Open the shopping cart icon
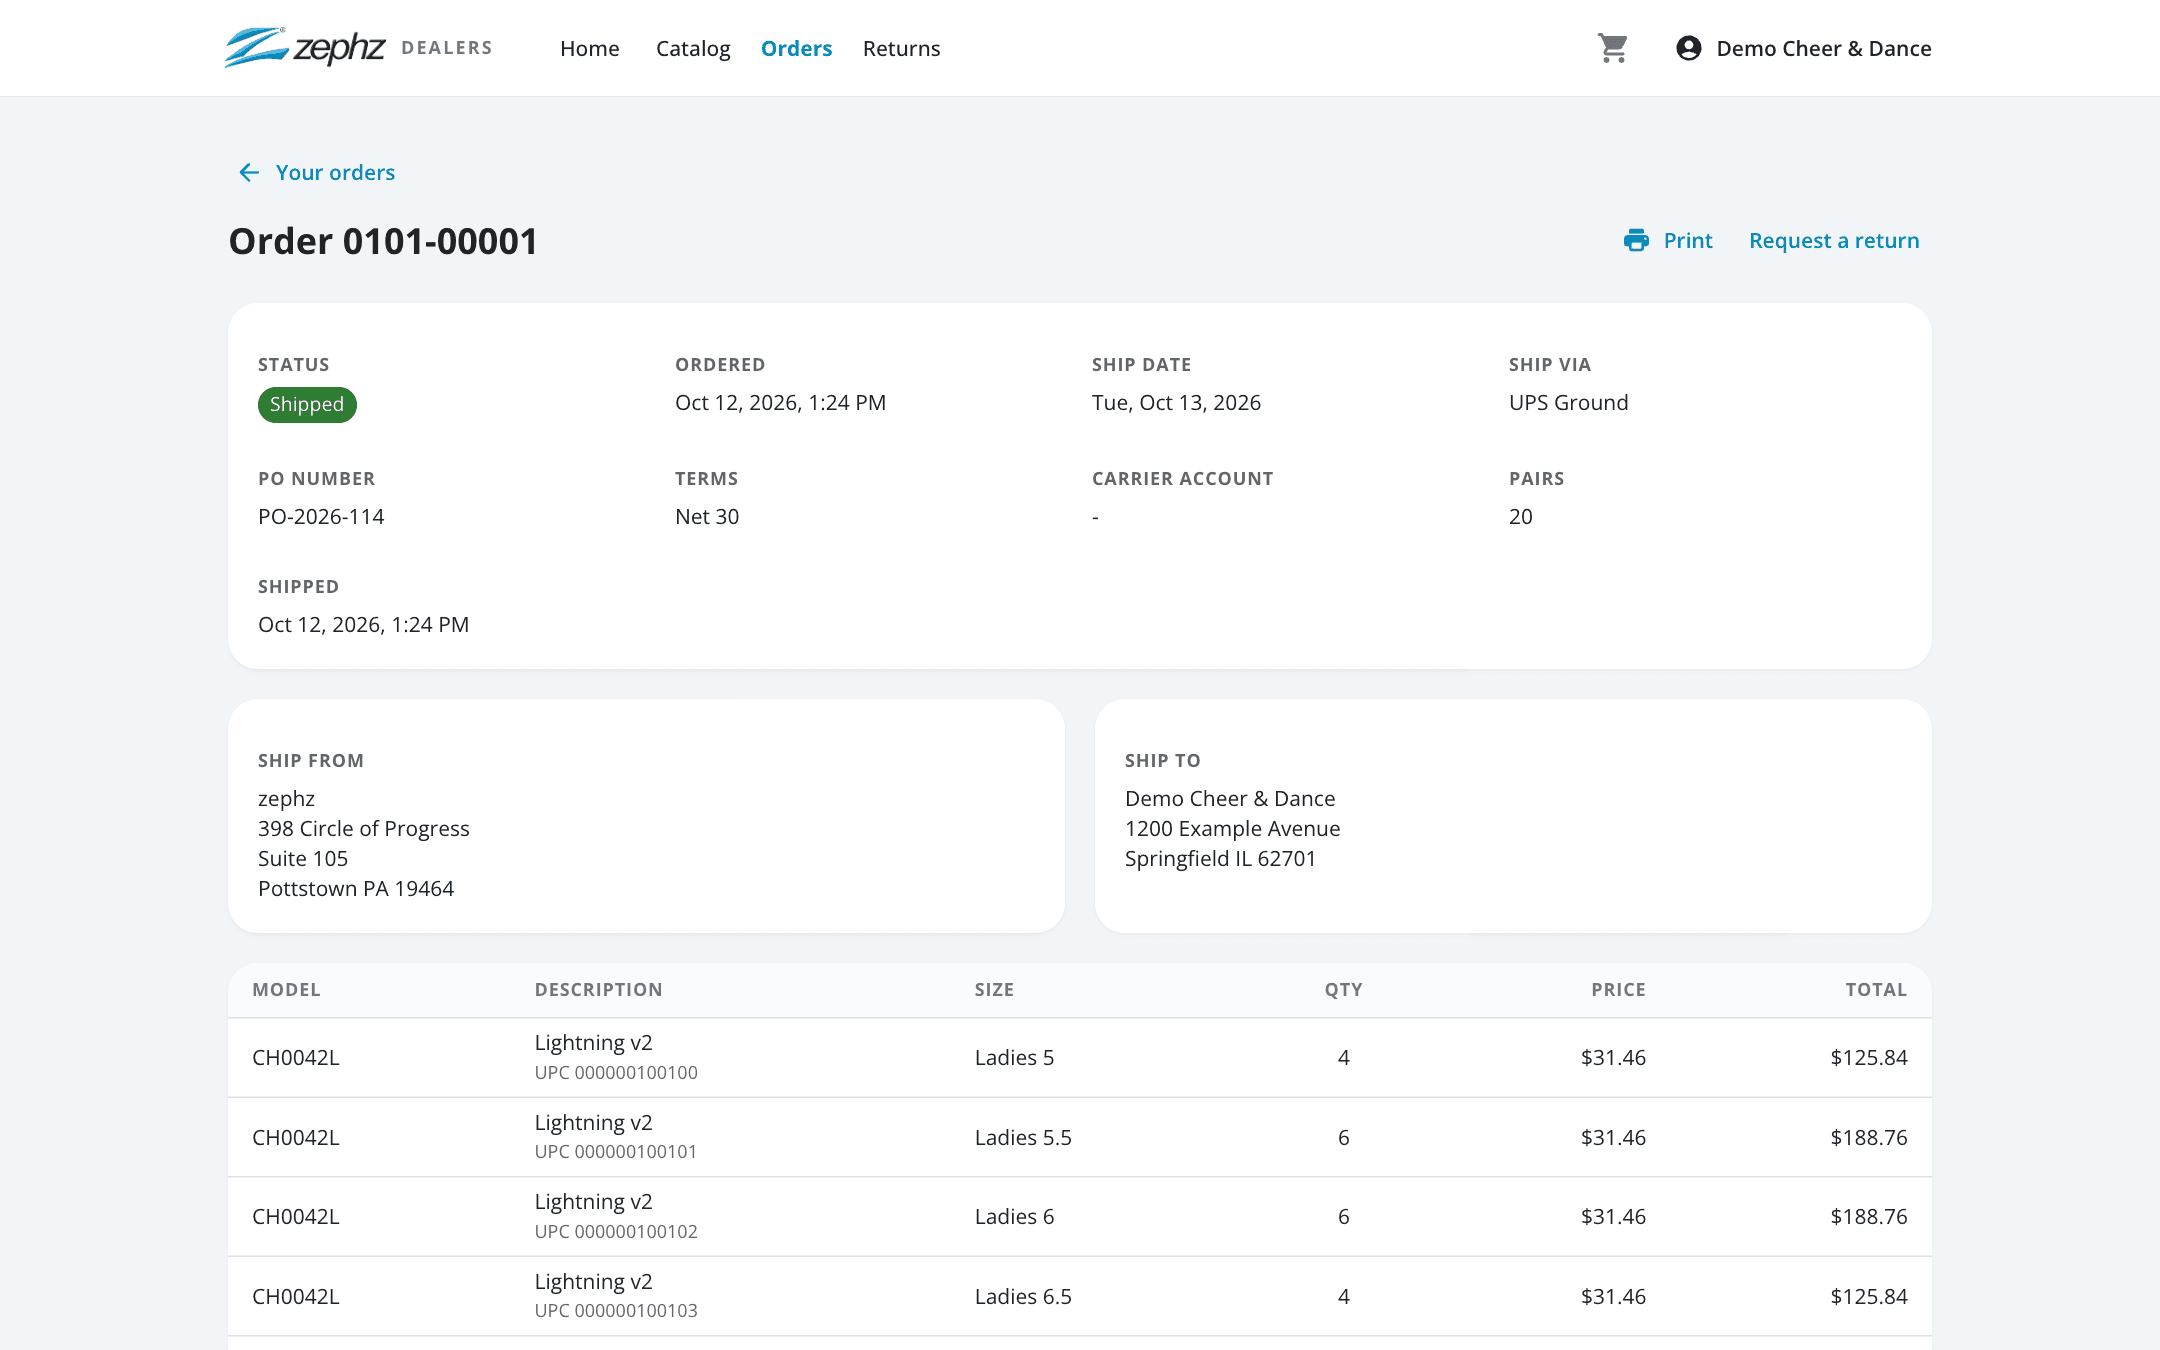2160x1350 pixels. [1612, 48]
